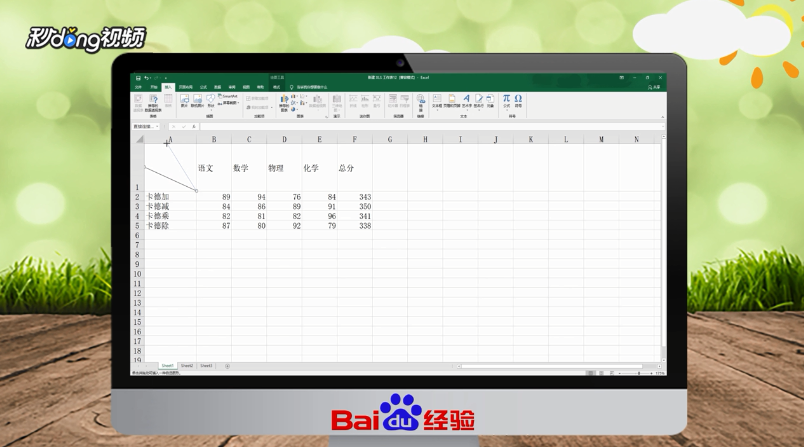The width and height of the screenshot is (804, 447).
Task: Insert a Slicer filter
Action: coord(393,101)
